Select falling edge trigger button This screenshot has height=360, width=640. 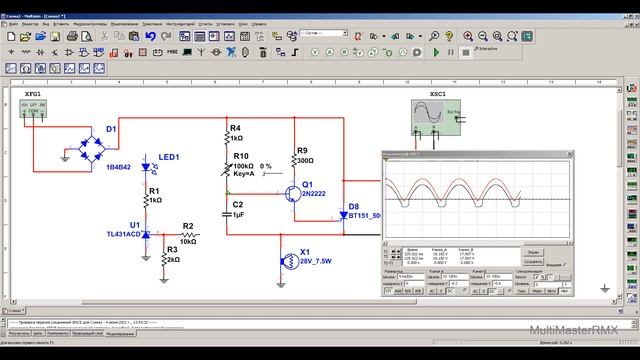click(x=543, y=277)
